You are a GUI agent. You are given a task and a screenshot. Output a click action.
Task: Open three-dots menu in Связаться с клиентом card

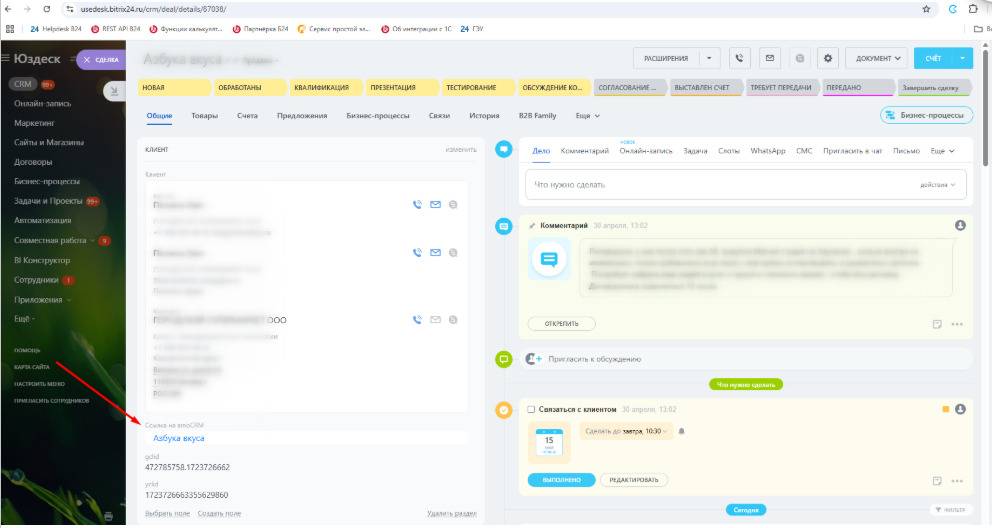pyautogui.click(x=957, y=481)
